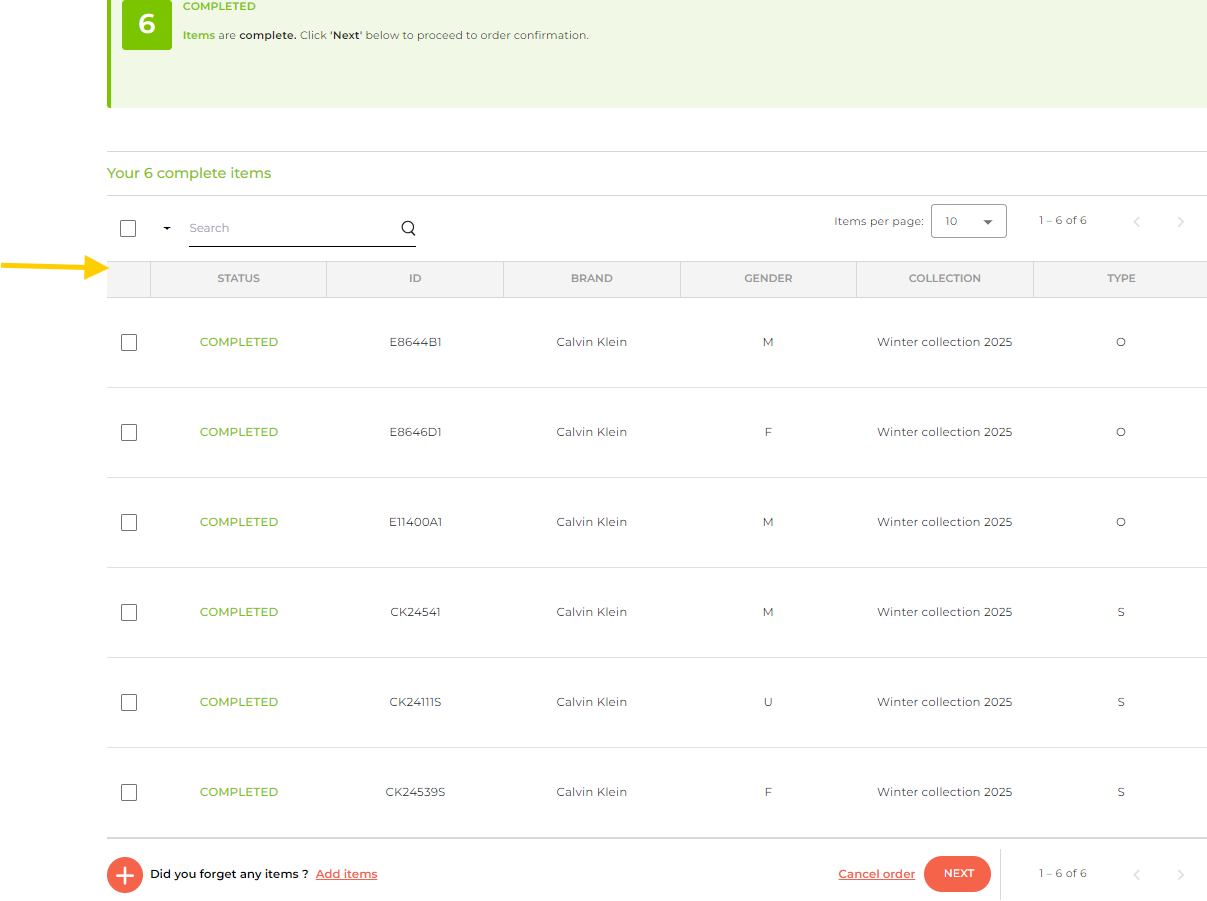Go to next page in top paginator

tap(1180, 222)
